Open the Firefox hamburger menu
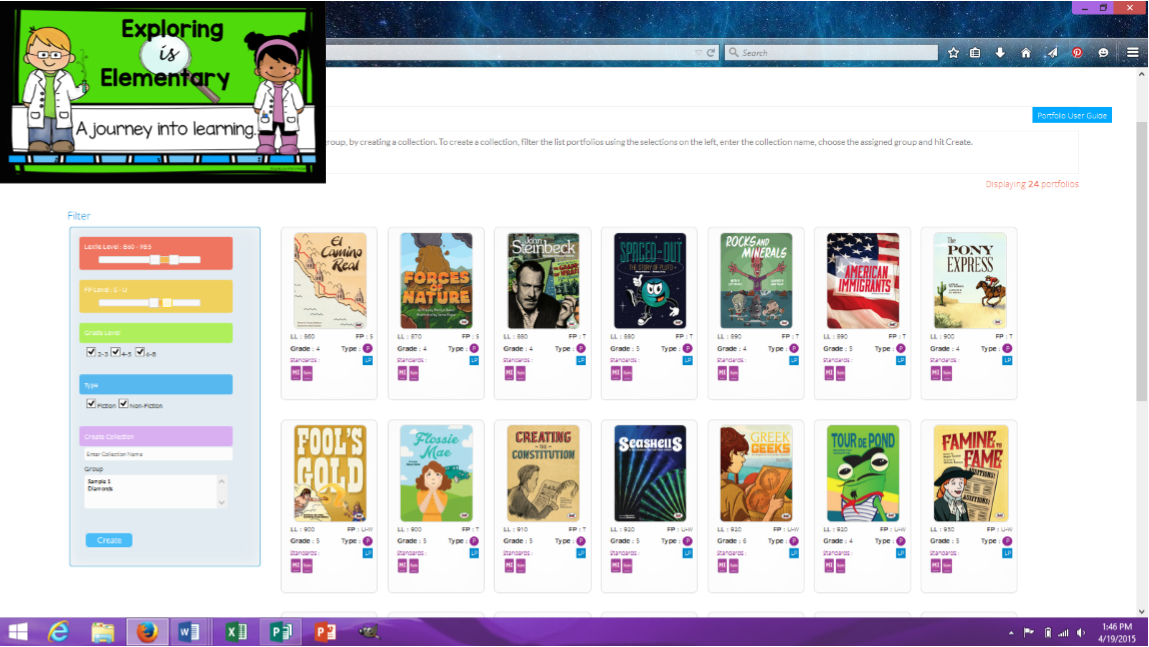The width and height of the screenshot is (1149, 647). pos(1133,53)
